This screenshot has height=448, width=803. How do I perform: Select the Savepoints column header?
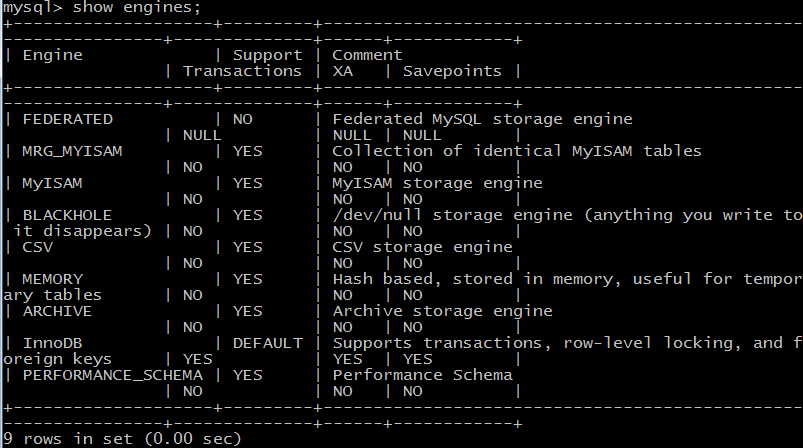coord(460,71)
